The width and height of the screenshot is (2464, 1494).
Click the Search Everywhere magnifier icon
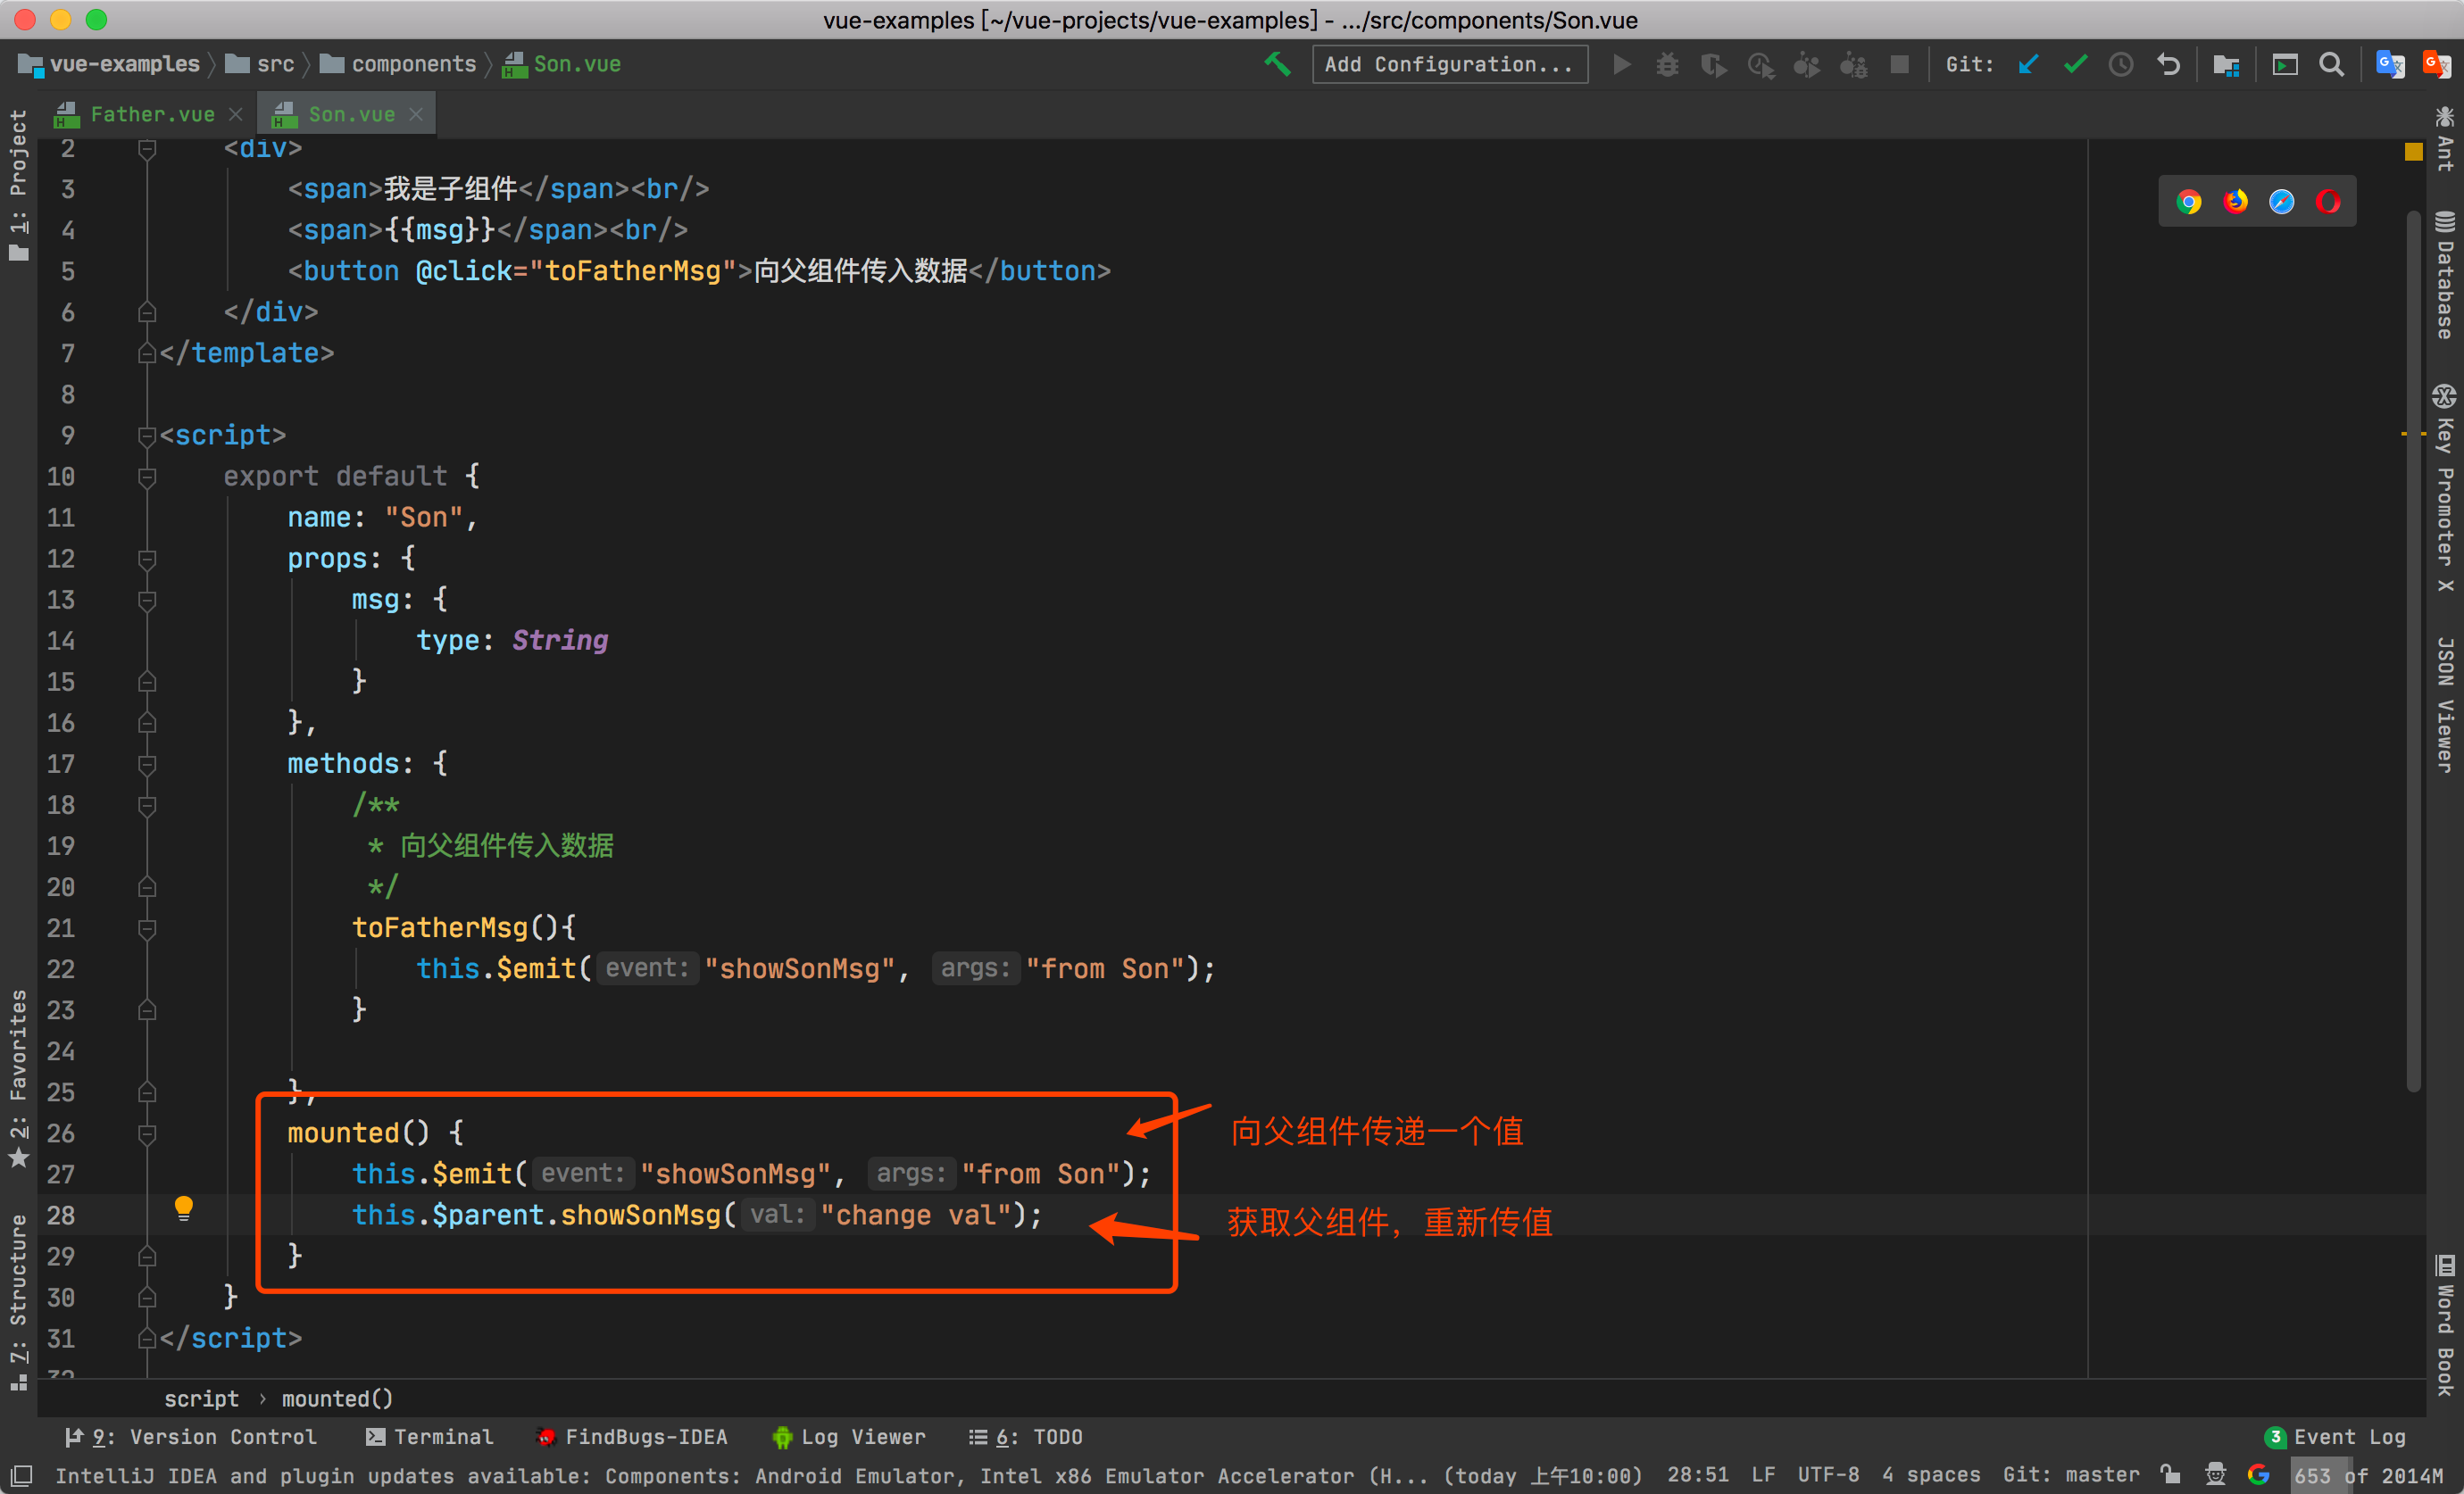[2331, 64]
